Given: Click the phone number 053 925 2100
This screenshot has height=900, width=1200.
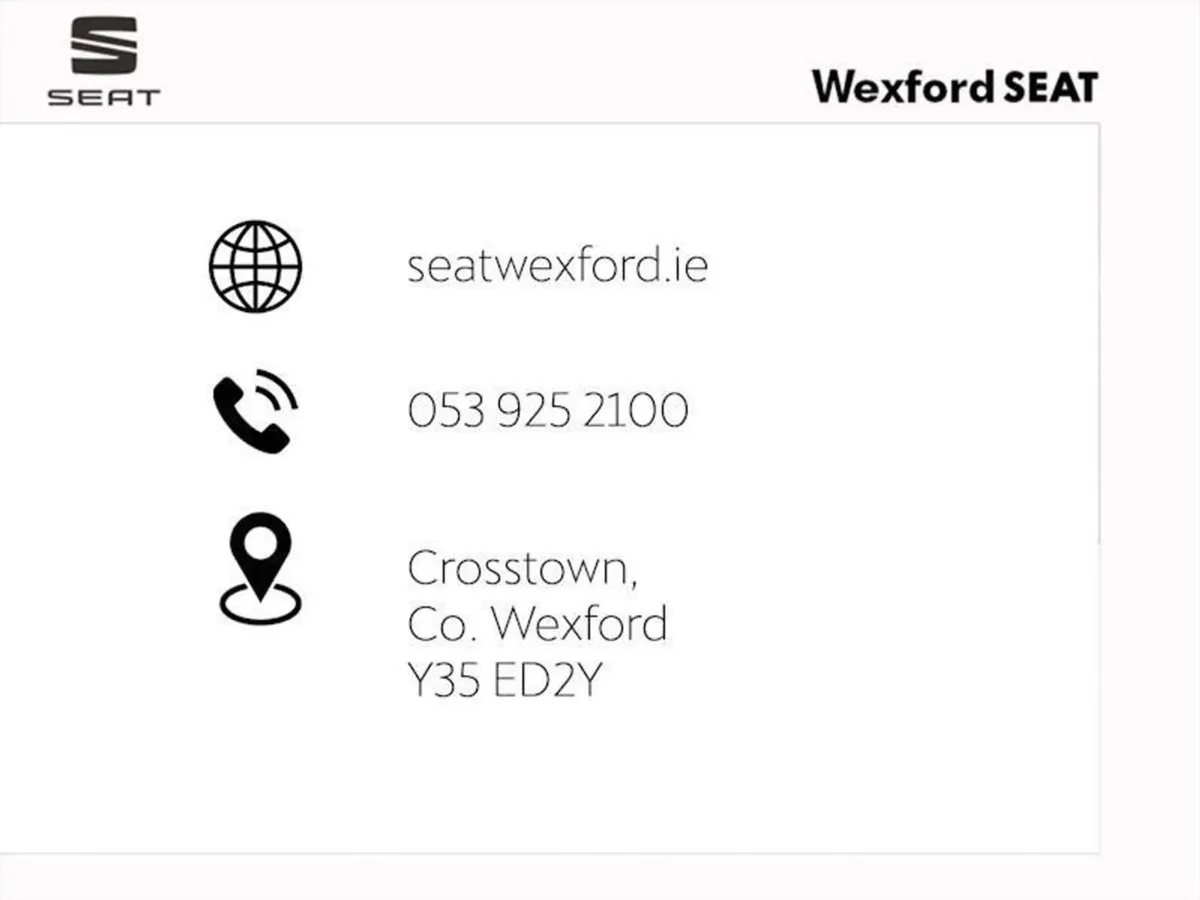Looking at the screenshot, I should point(548,411).
